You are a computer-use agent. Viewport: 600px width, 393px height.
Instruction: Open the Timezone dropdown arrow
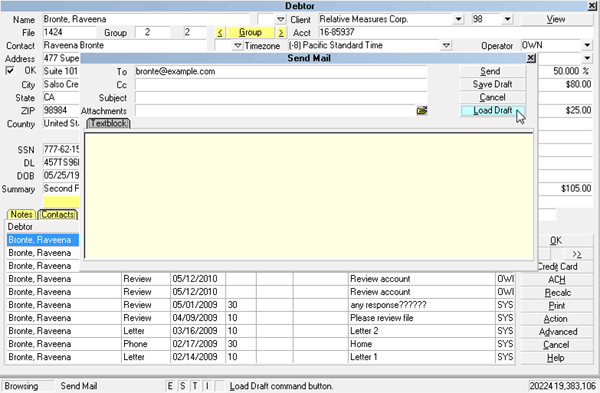pos(446,46)
